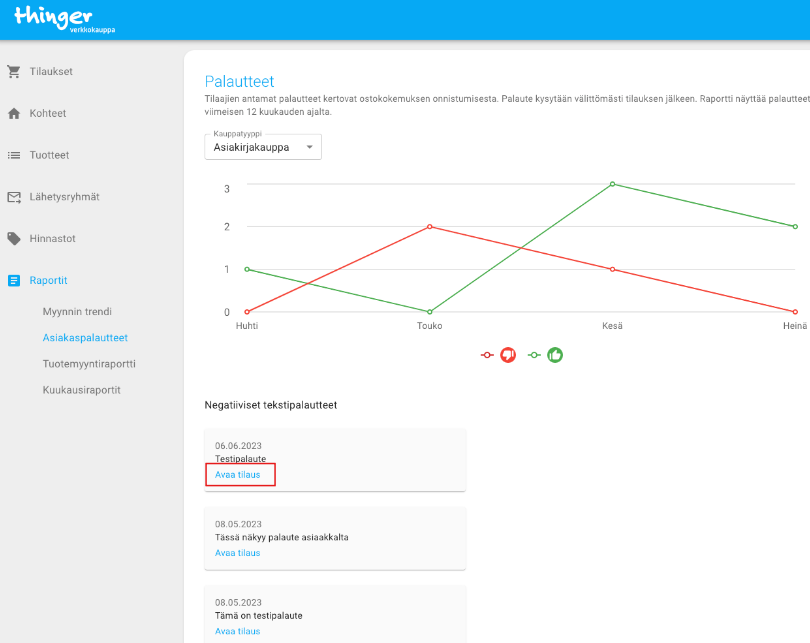Click the red line legend marker
Viewport: 810px width, 643px height.
[x=487, y=355]
